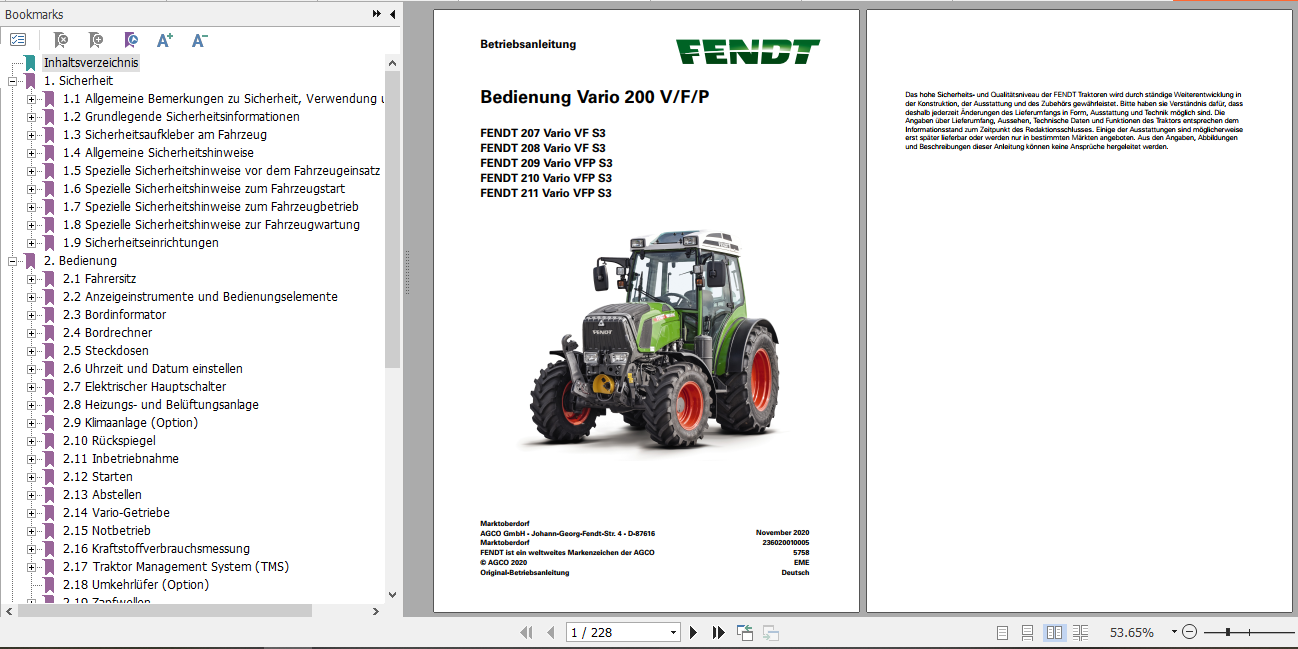Go to 2.15 Notbetrieb bookmark

pos(106,531)
